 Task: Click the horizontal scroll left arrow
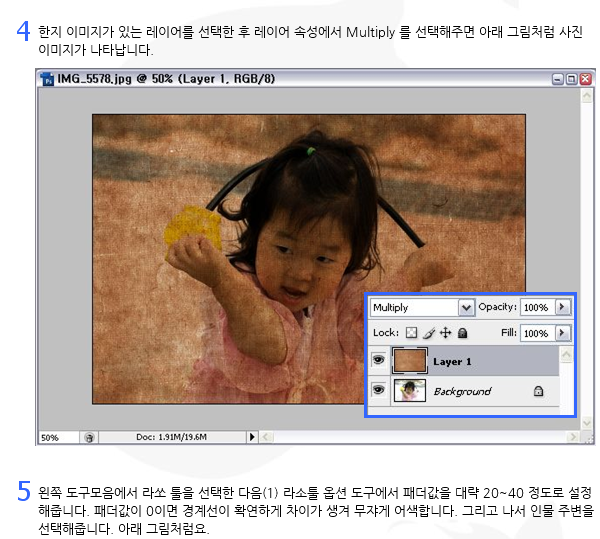click(x=267, y=437)
